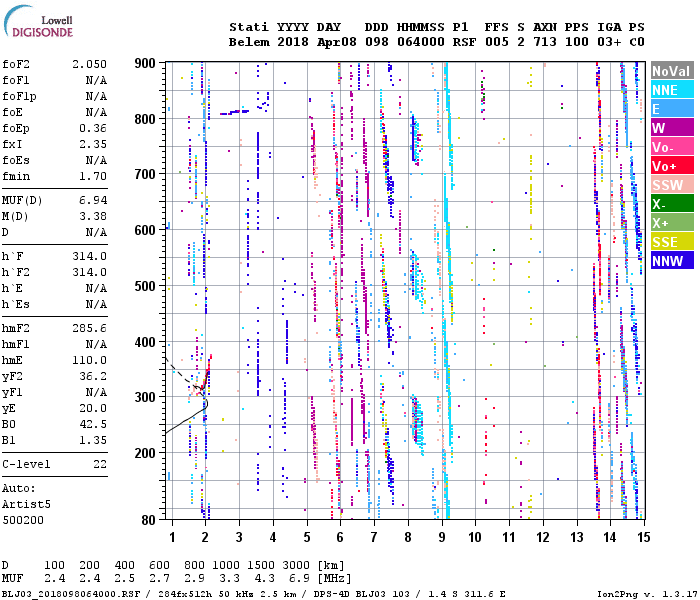The image size is (700, 600).
Task: Select the NoVal legend swatch
Action: 672,71
